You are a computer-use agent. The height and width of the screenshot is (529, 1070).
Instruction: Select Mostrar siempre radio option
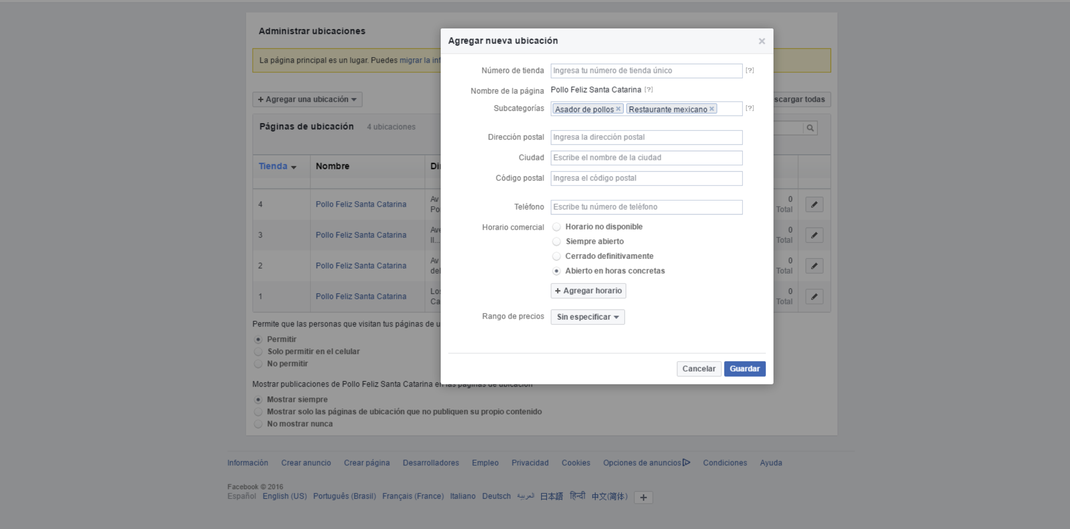(258, 399)
